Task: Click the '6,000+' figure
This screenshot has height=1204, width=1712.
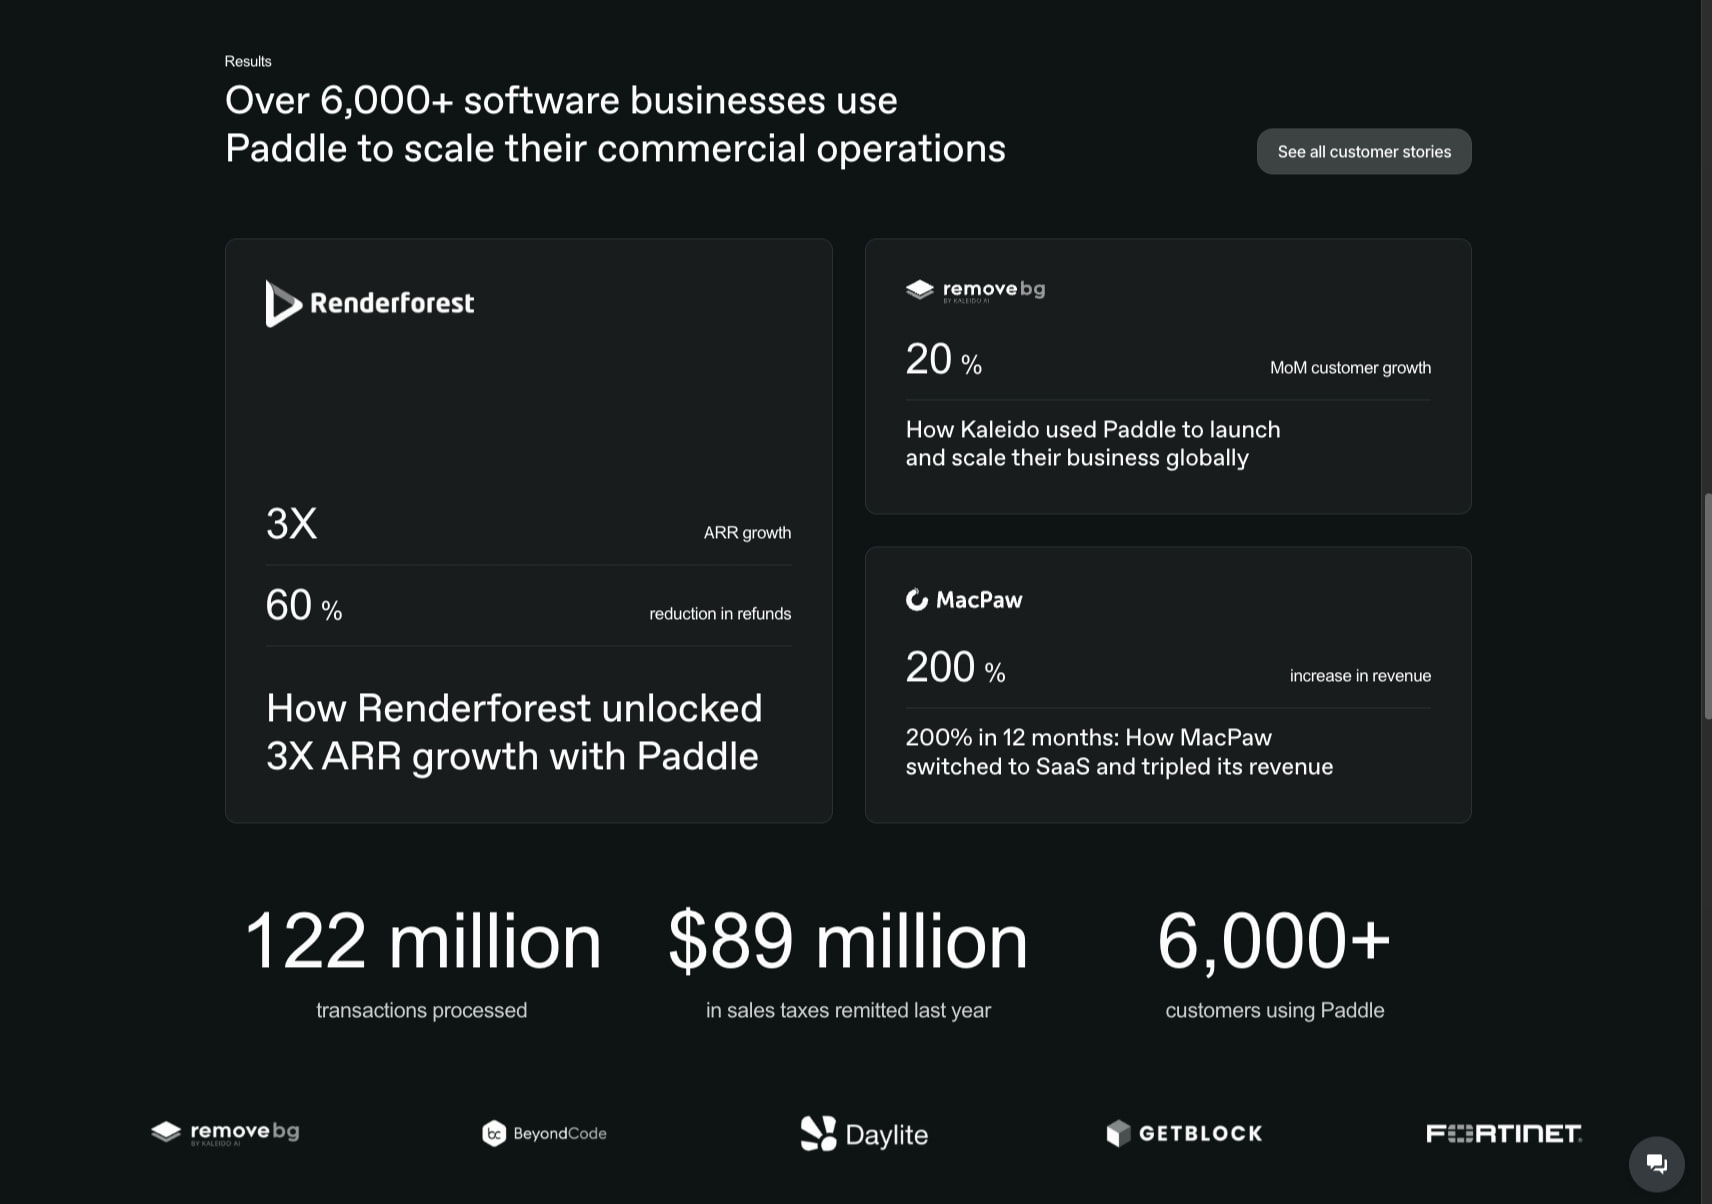Action: [1274, 941]
